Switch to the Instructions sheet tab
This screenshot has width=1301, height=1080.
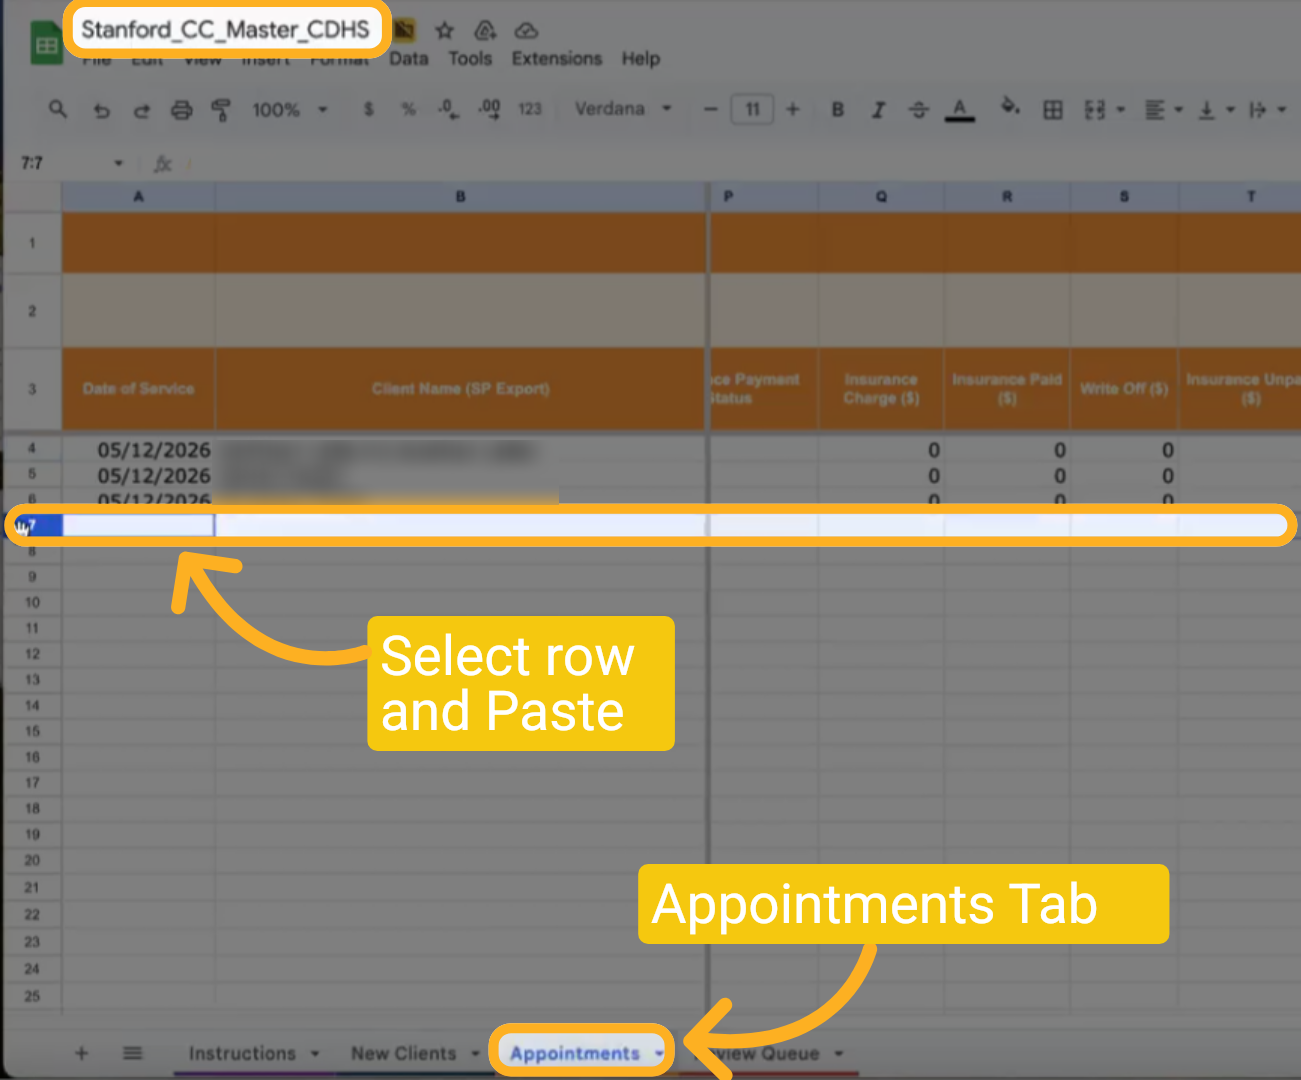[x=242, y=1053]
